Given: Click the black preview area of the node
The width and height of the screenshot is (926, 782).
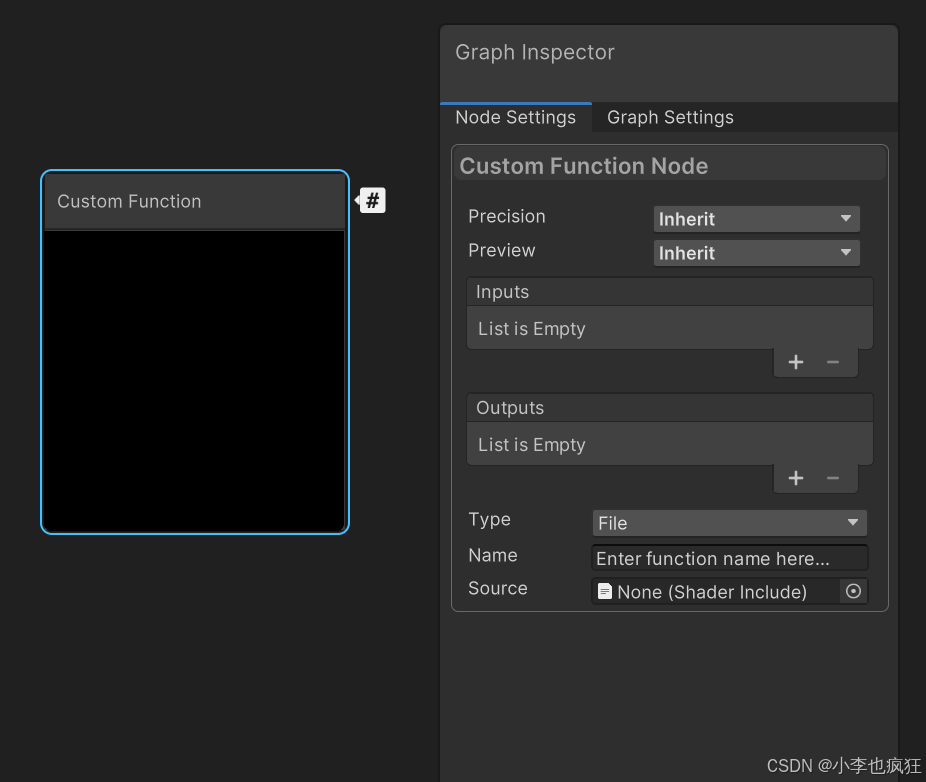Looking at the screenshot, I should point(195,380).
